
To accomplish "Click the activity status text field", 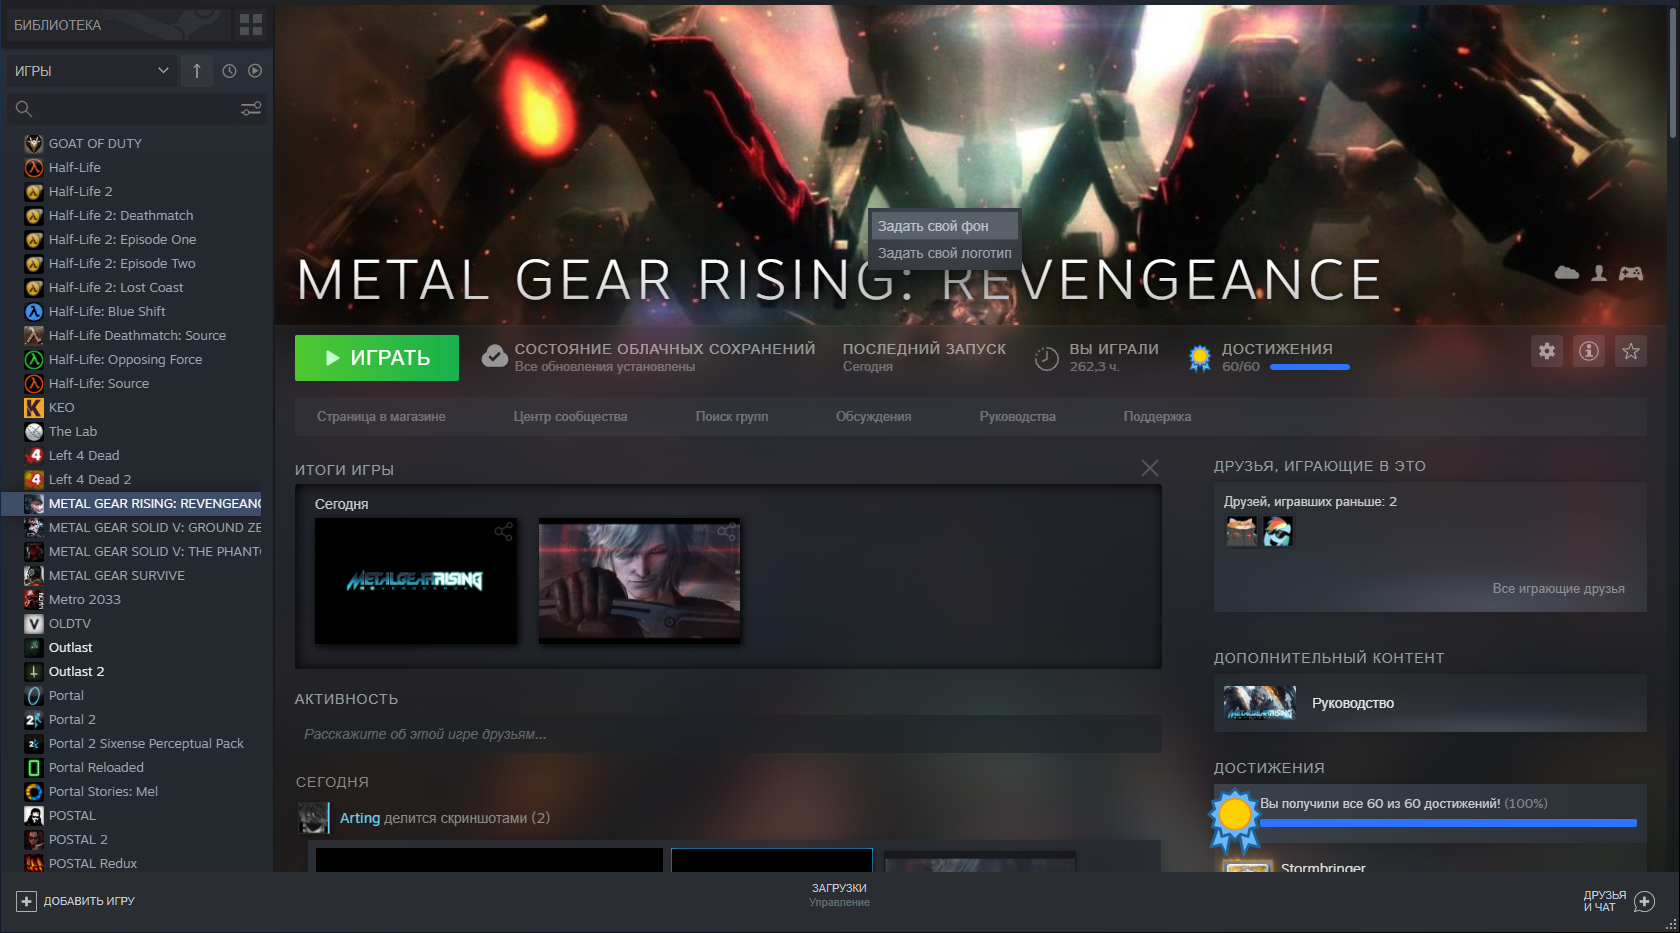I will (728, 734).
